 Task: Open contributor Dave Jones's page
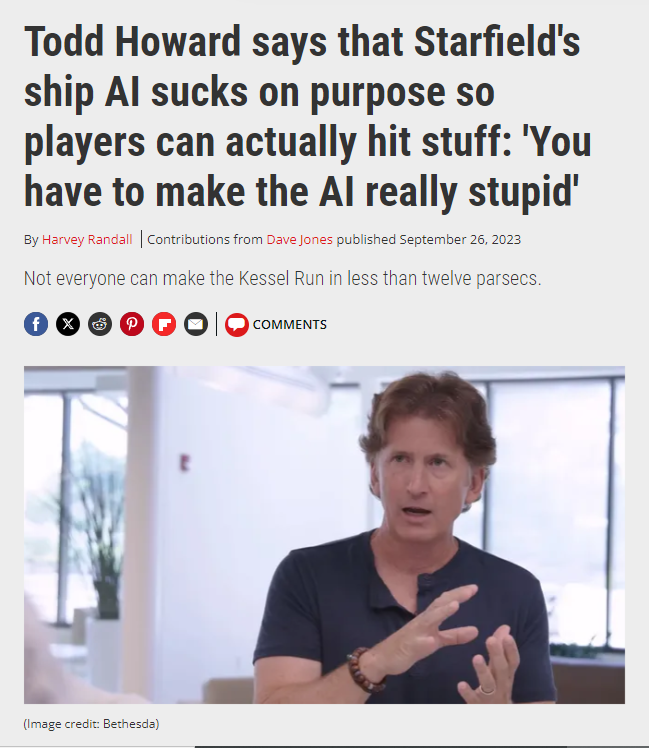[299, 239]
